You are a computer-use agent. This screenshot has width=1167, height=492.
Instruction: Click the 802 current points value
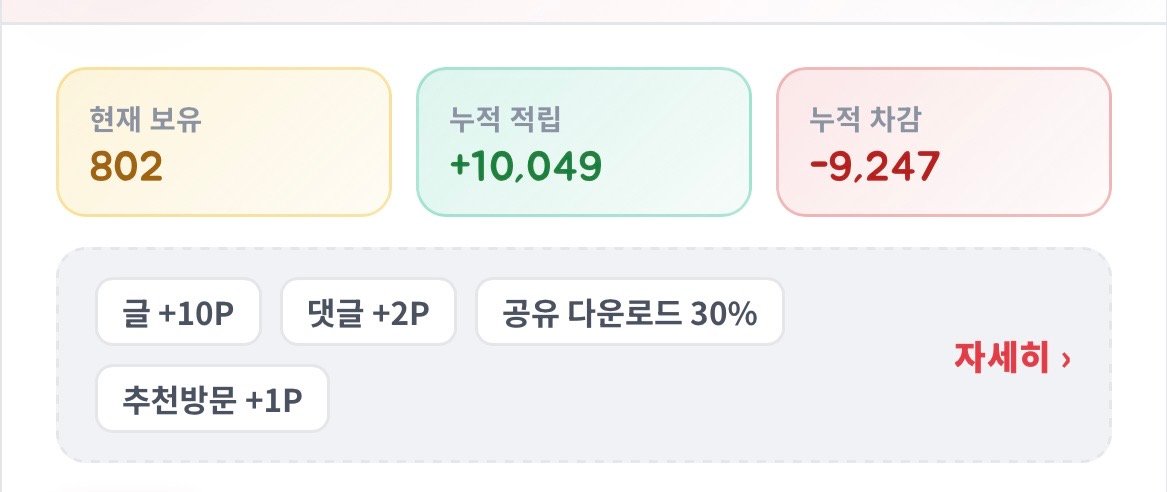[127, 167]
